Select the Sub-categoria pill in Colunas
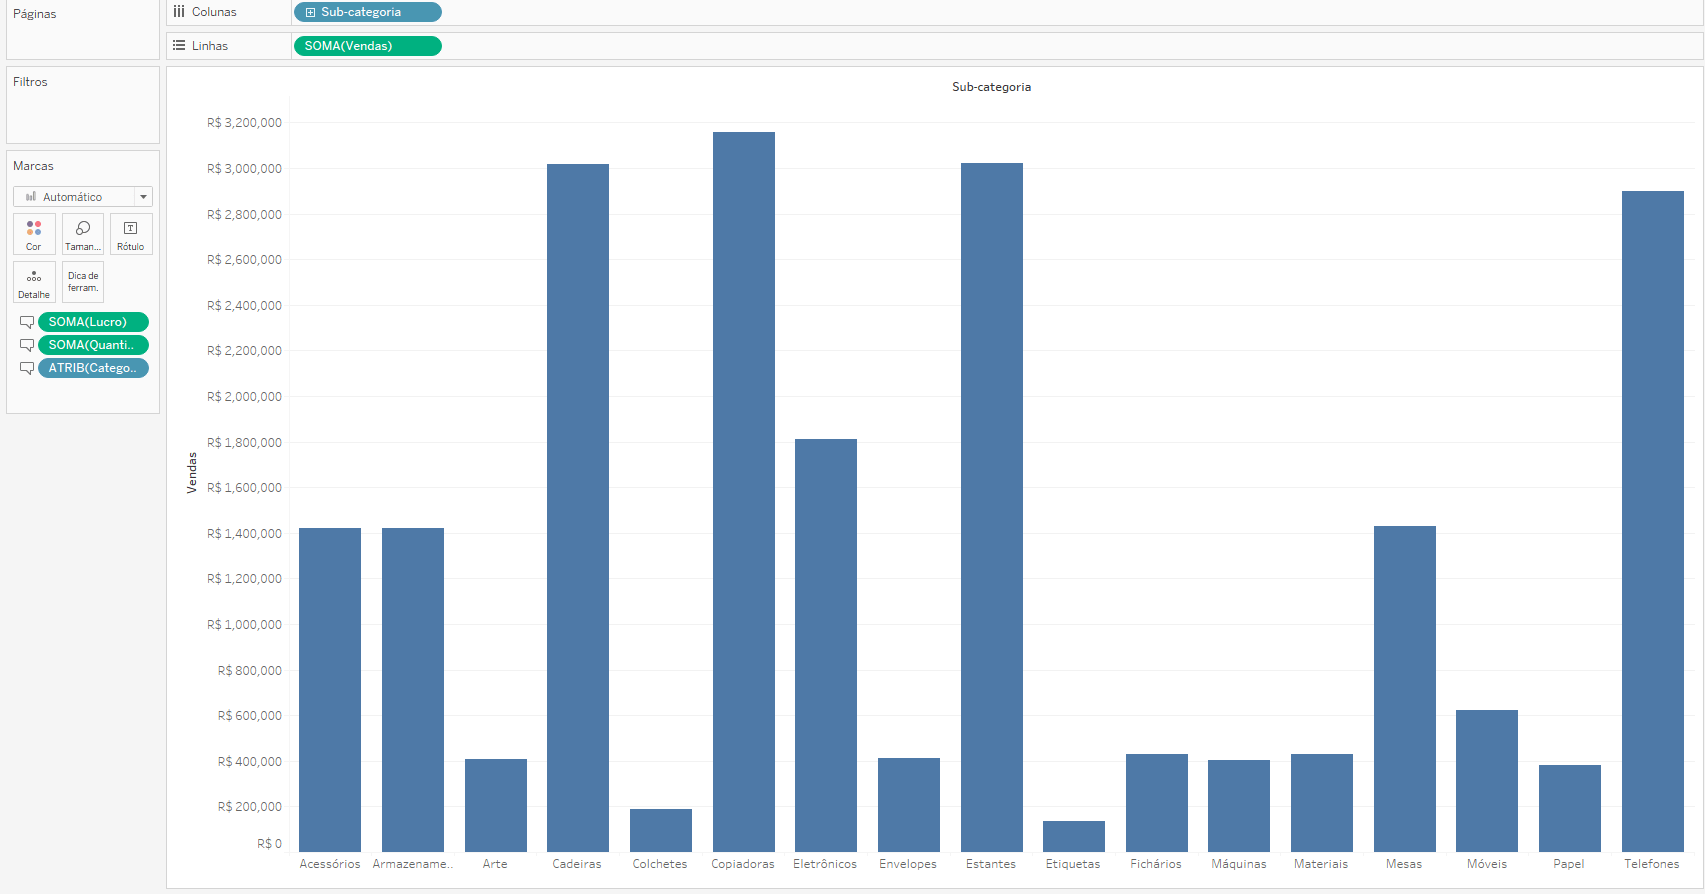This screenshot has height=894, width=1705. coord(367,12)
